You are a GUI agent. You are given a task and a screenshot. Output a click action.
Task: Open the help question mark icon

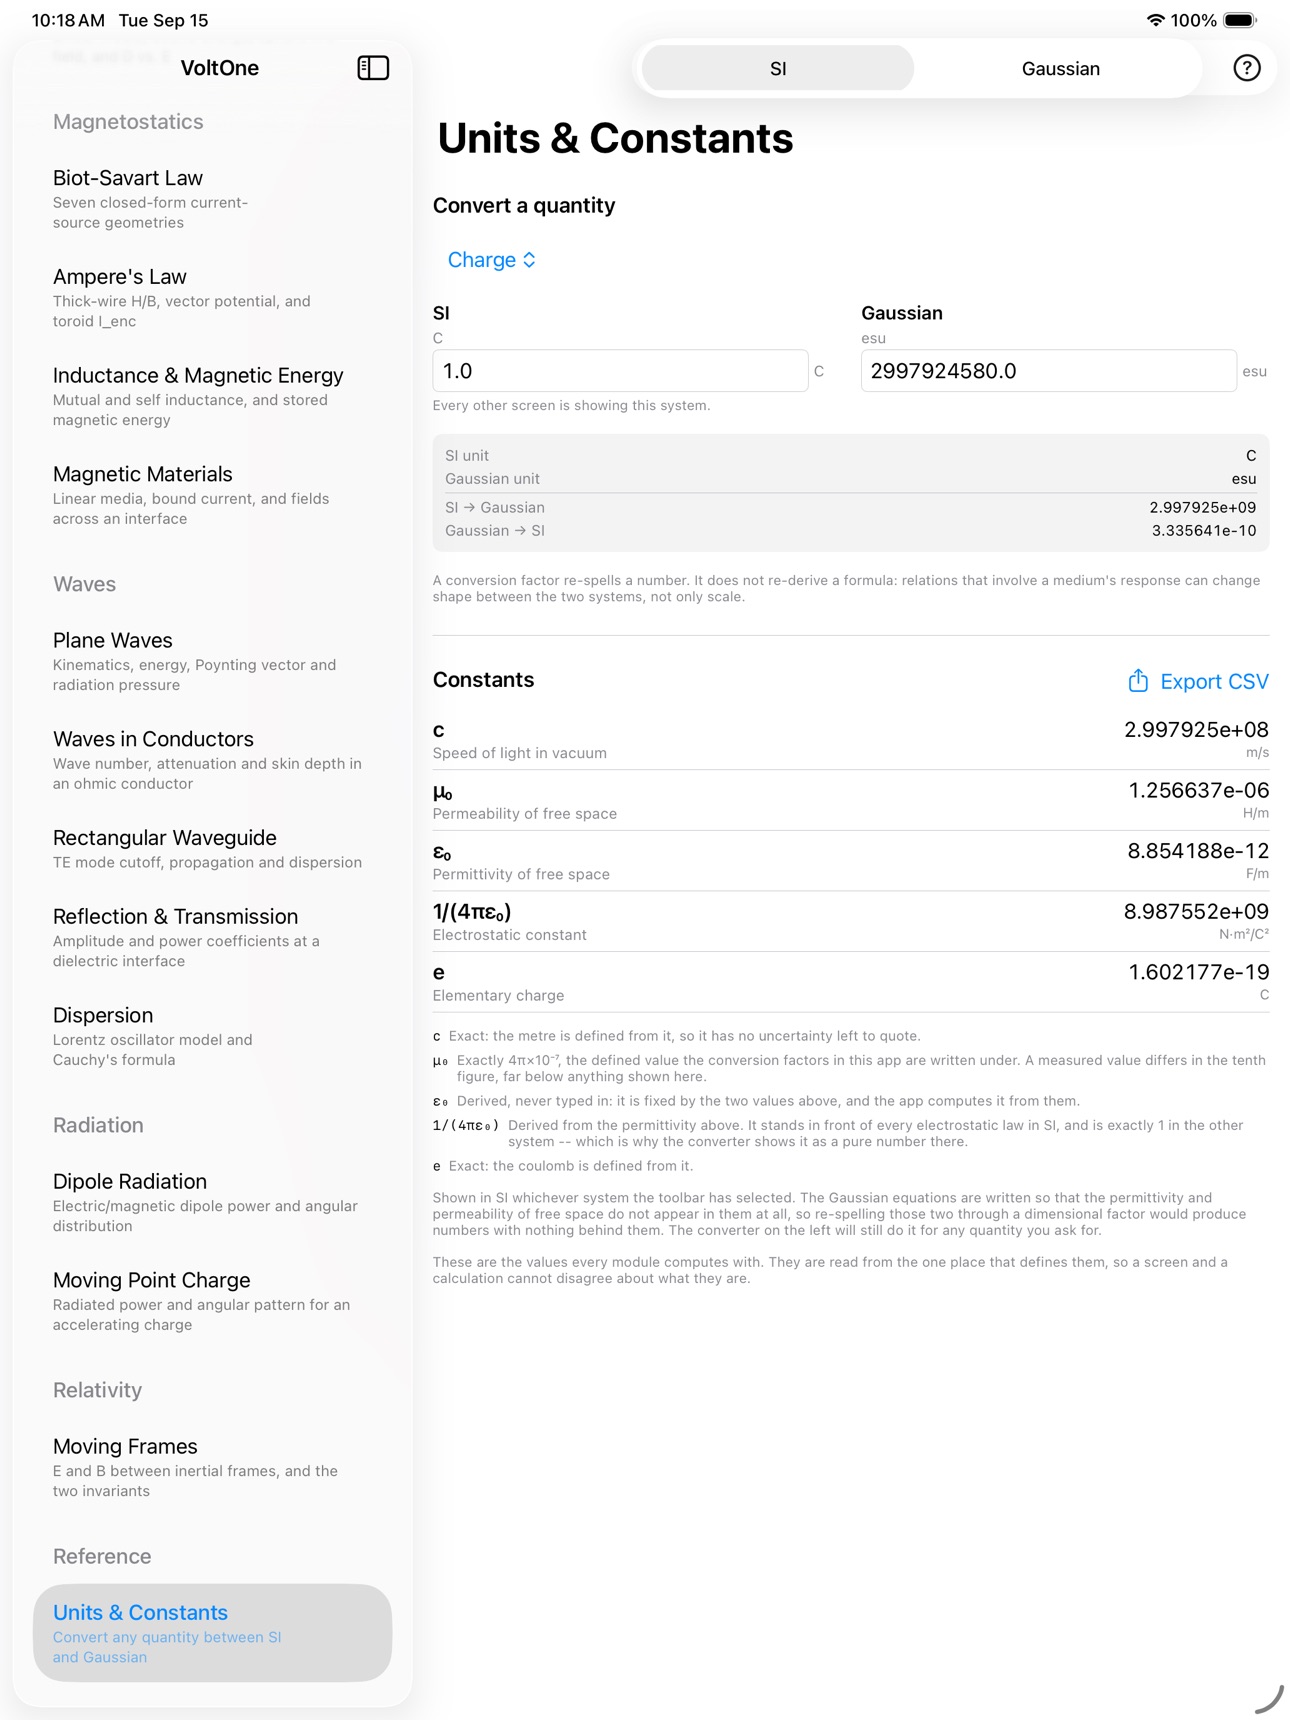pyautogui.click(x=1246, y=68)
